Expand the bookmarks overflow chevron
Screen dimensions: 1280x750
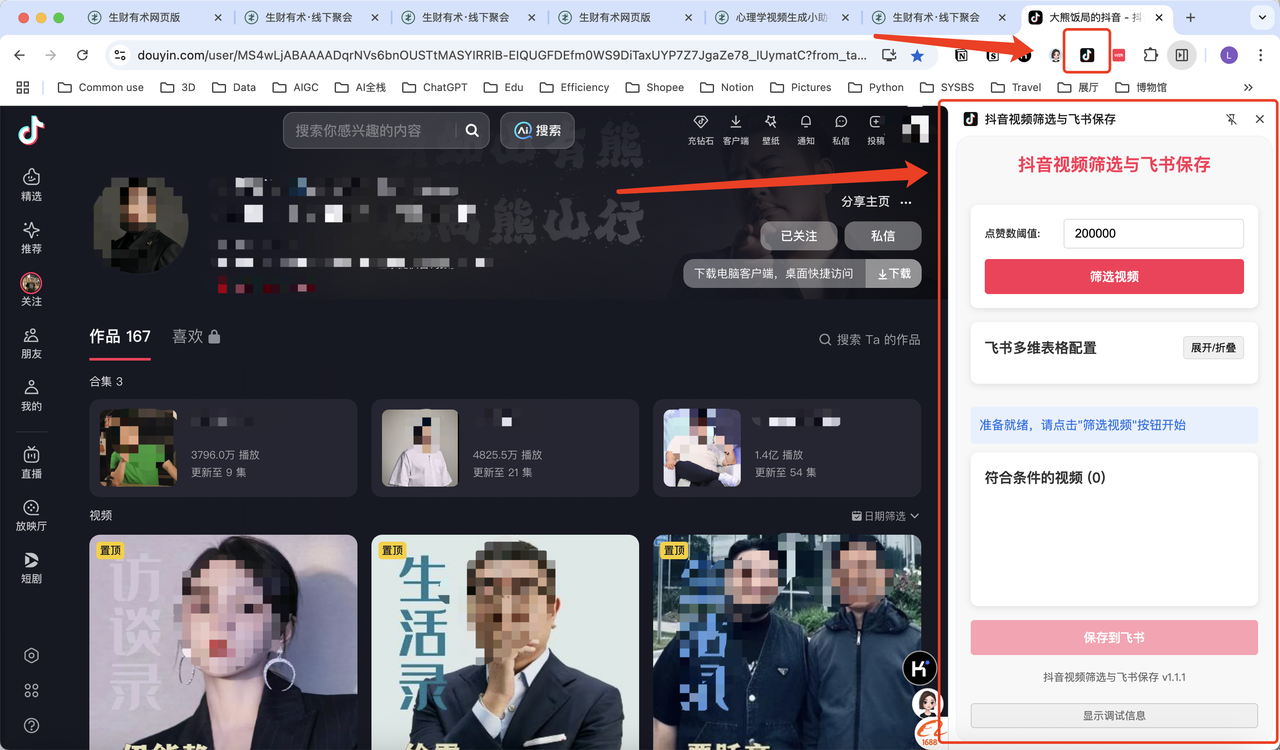pos(1248,88)
